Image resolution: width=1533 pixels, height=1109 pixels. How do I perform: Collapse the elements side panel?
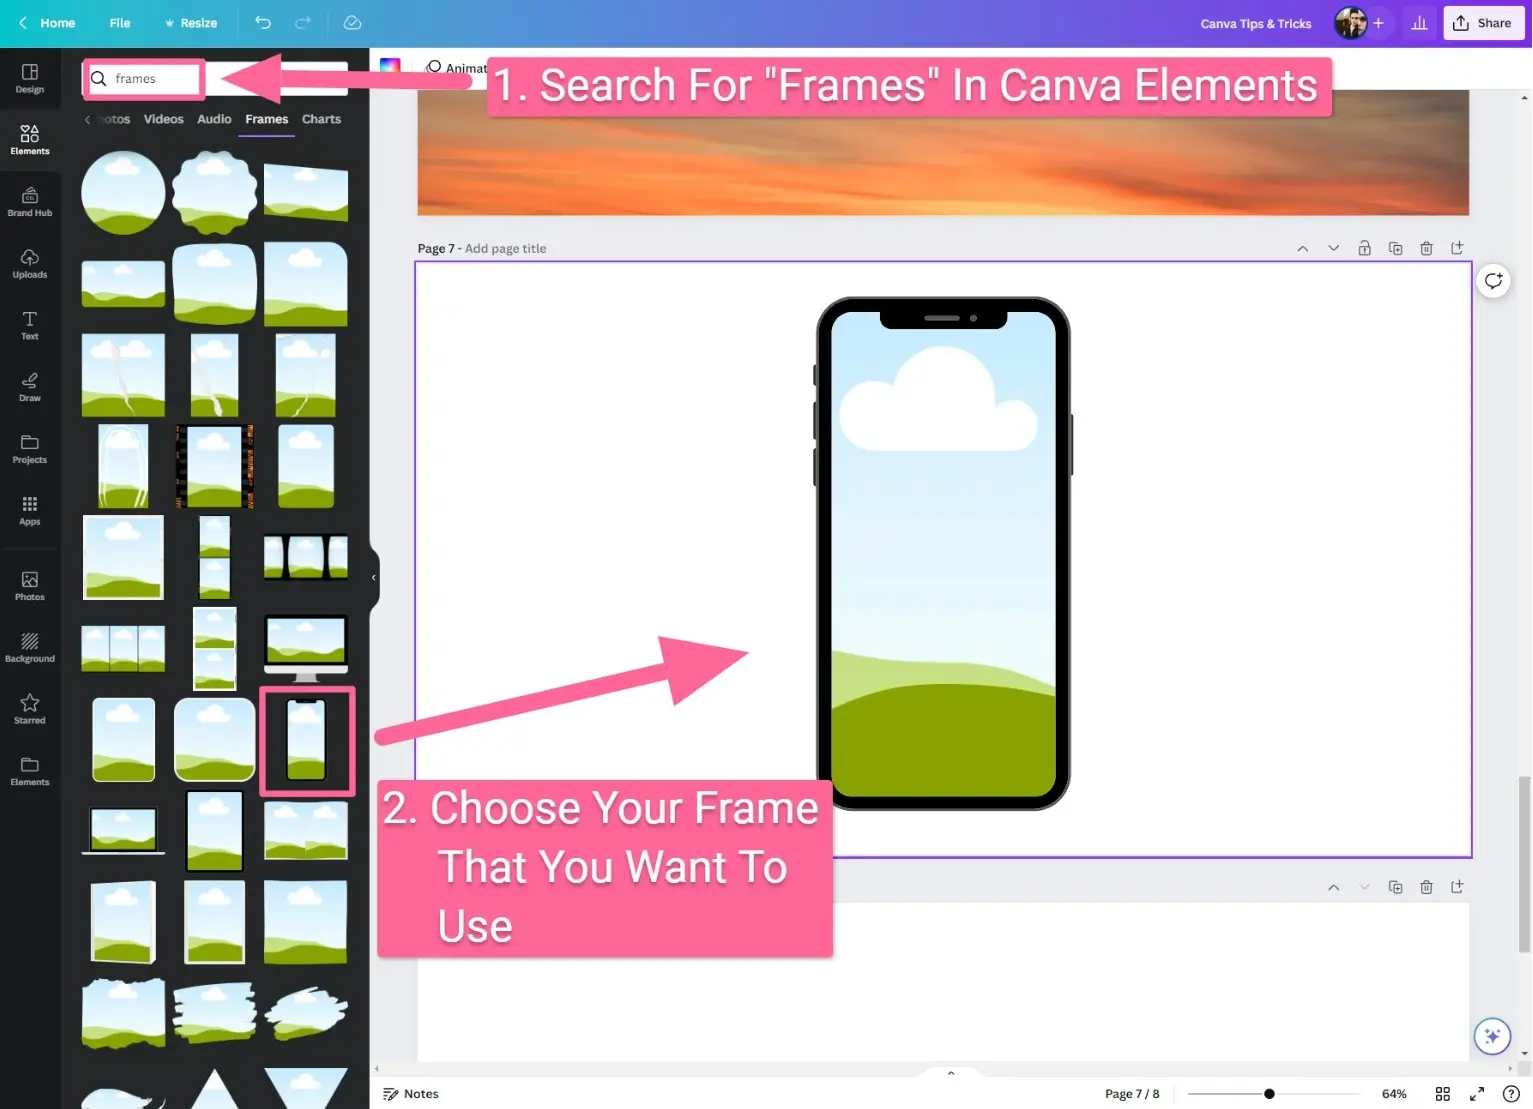point(373,577)
